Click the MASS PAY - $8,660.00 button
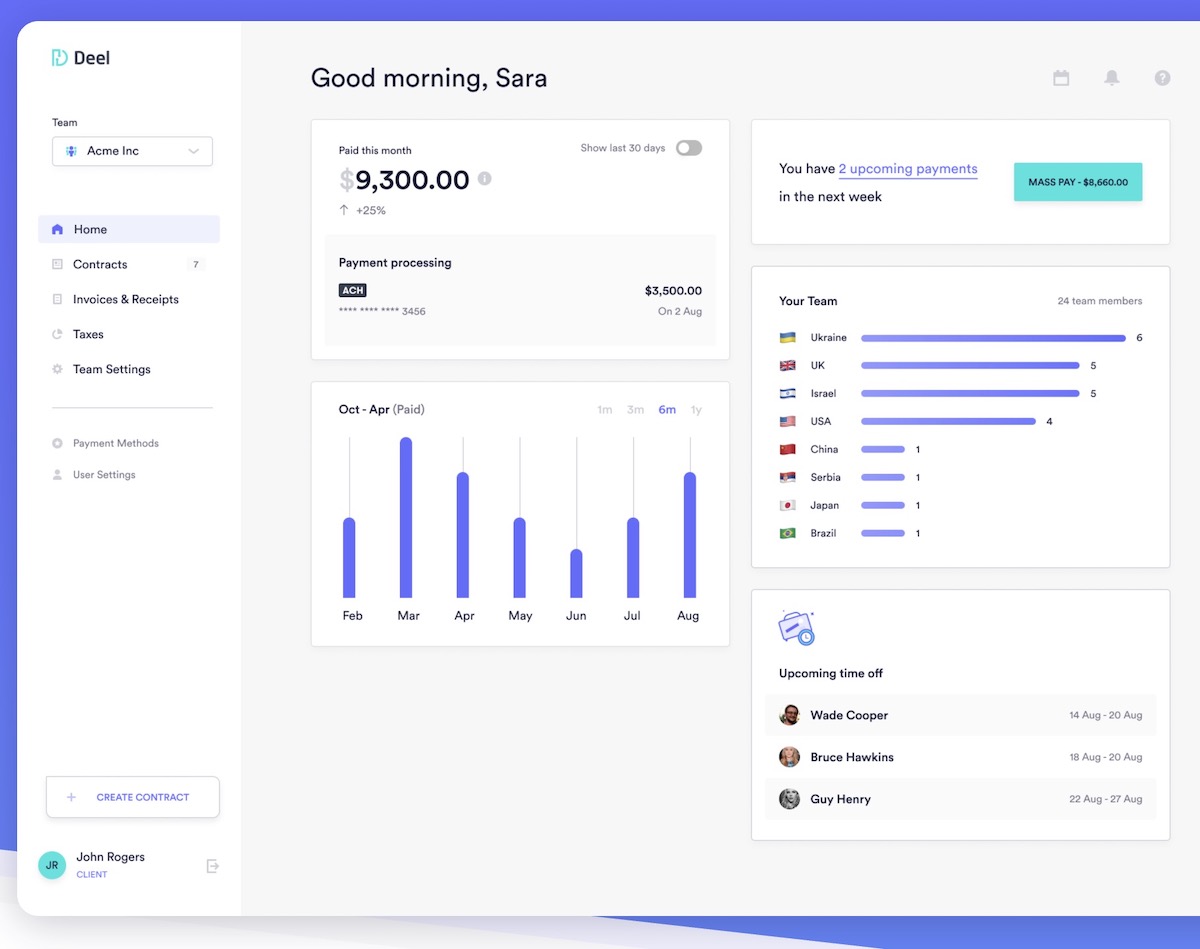Image resolution: width=1200 pixels, height=949 pixels. click(x=1077, y=182)
